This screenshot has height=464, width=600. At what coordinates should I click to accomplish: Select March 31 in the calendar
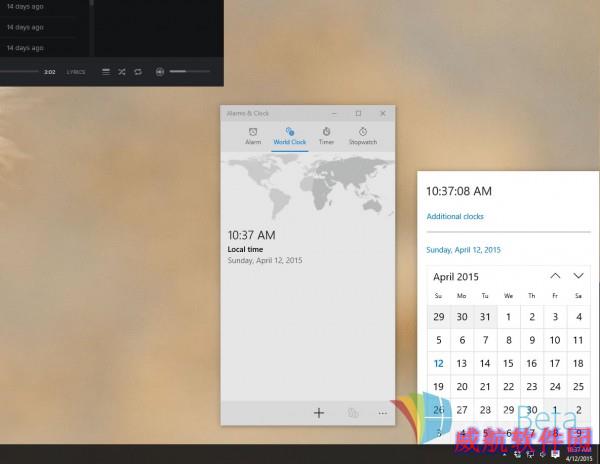(485, 317)
